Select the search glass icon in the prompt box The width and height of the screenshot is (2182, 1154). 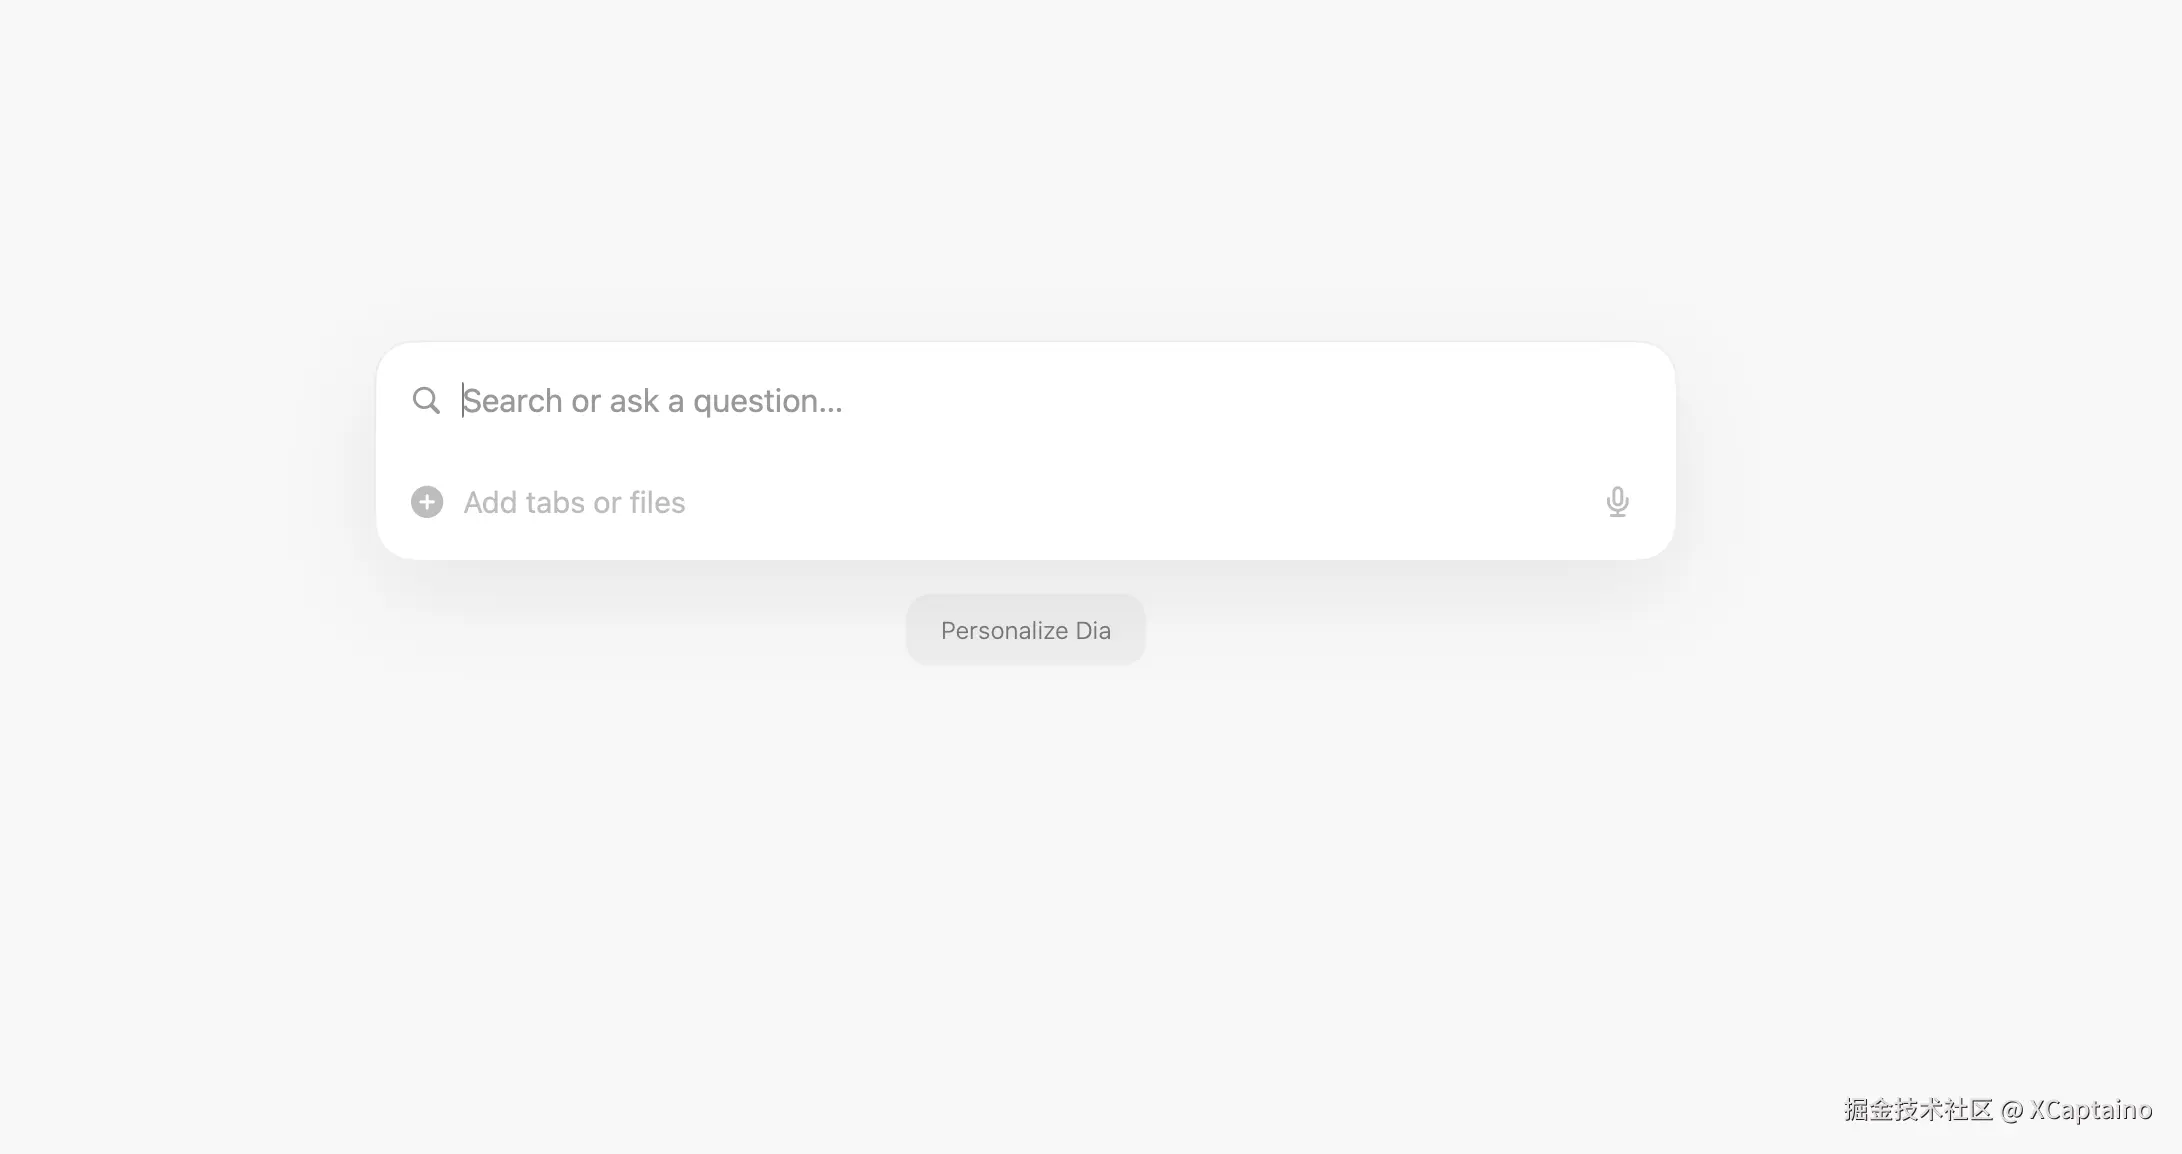[x=426, y=400]
